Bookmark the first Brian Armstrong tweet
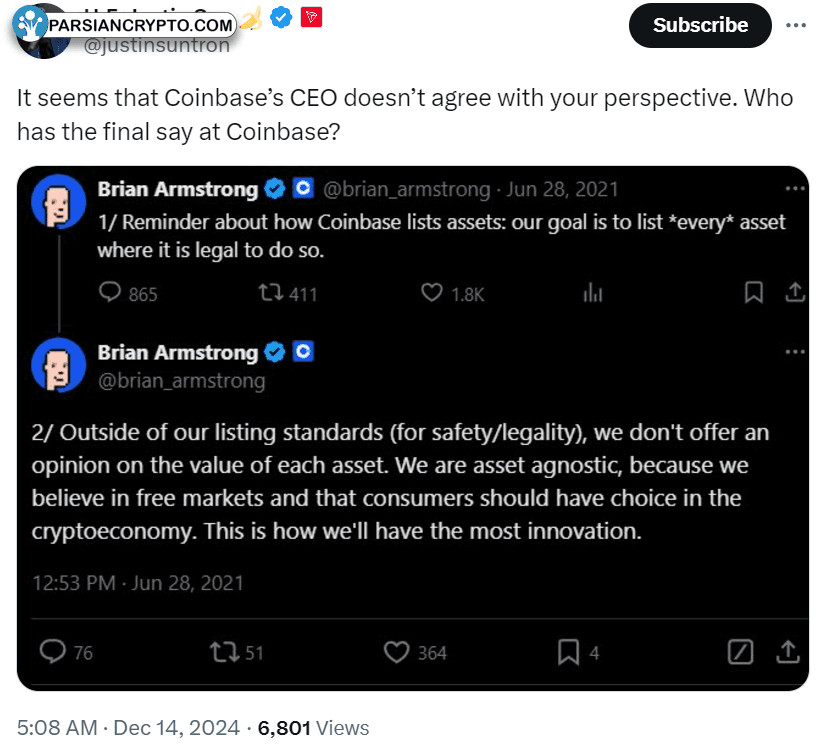 (x=753, y=293)
